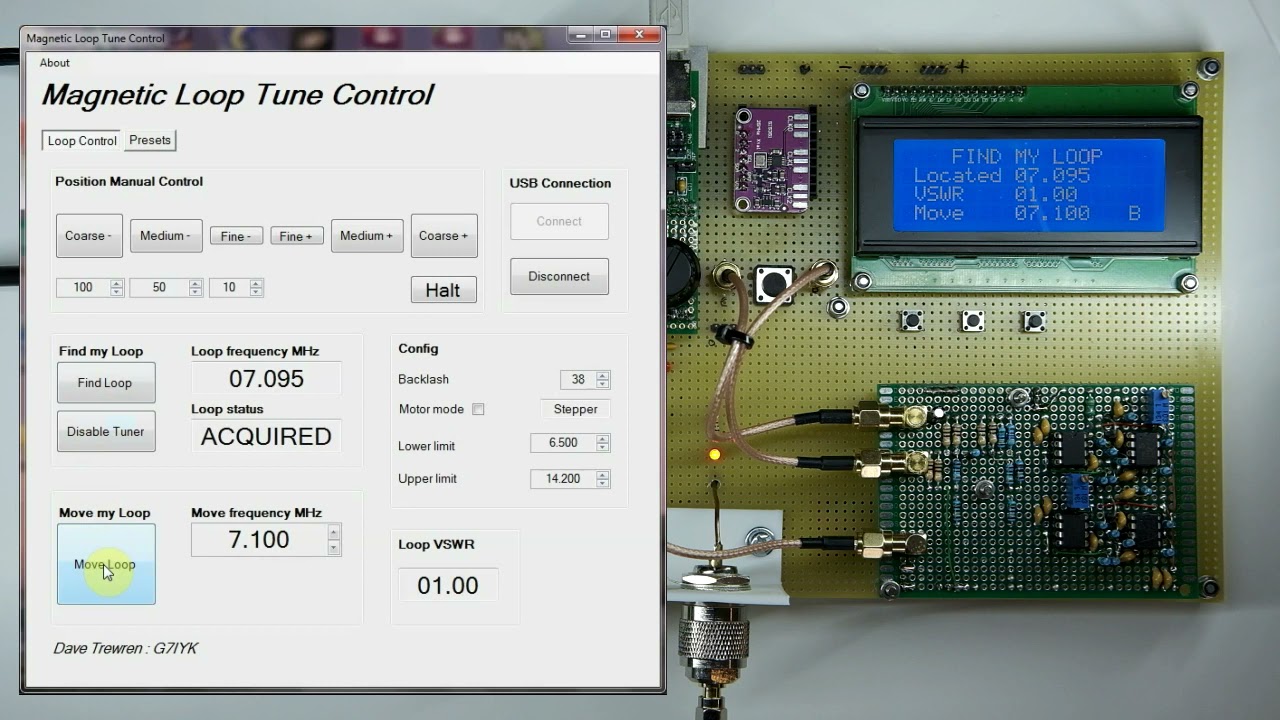The height and width of the screenshot is (720, 1280).
Task: Decrease the coarse step value 100
Action: pyautogui.click(x=117, y=292)
